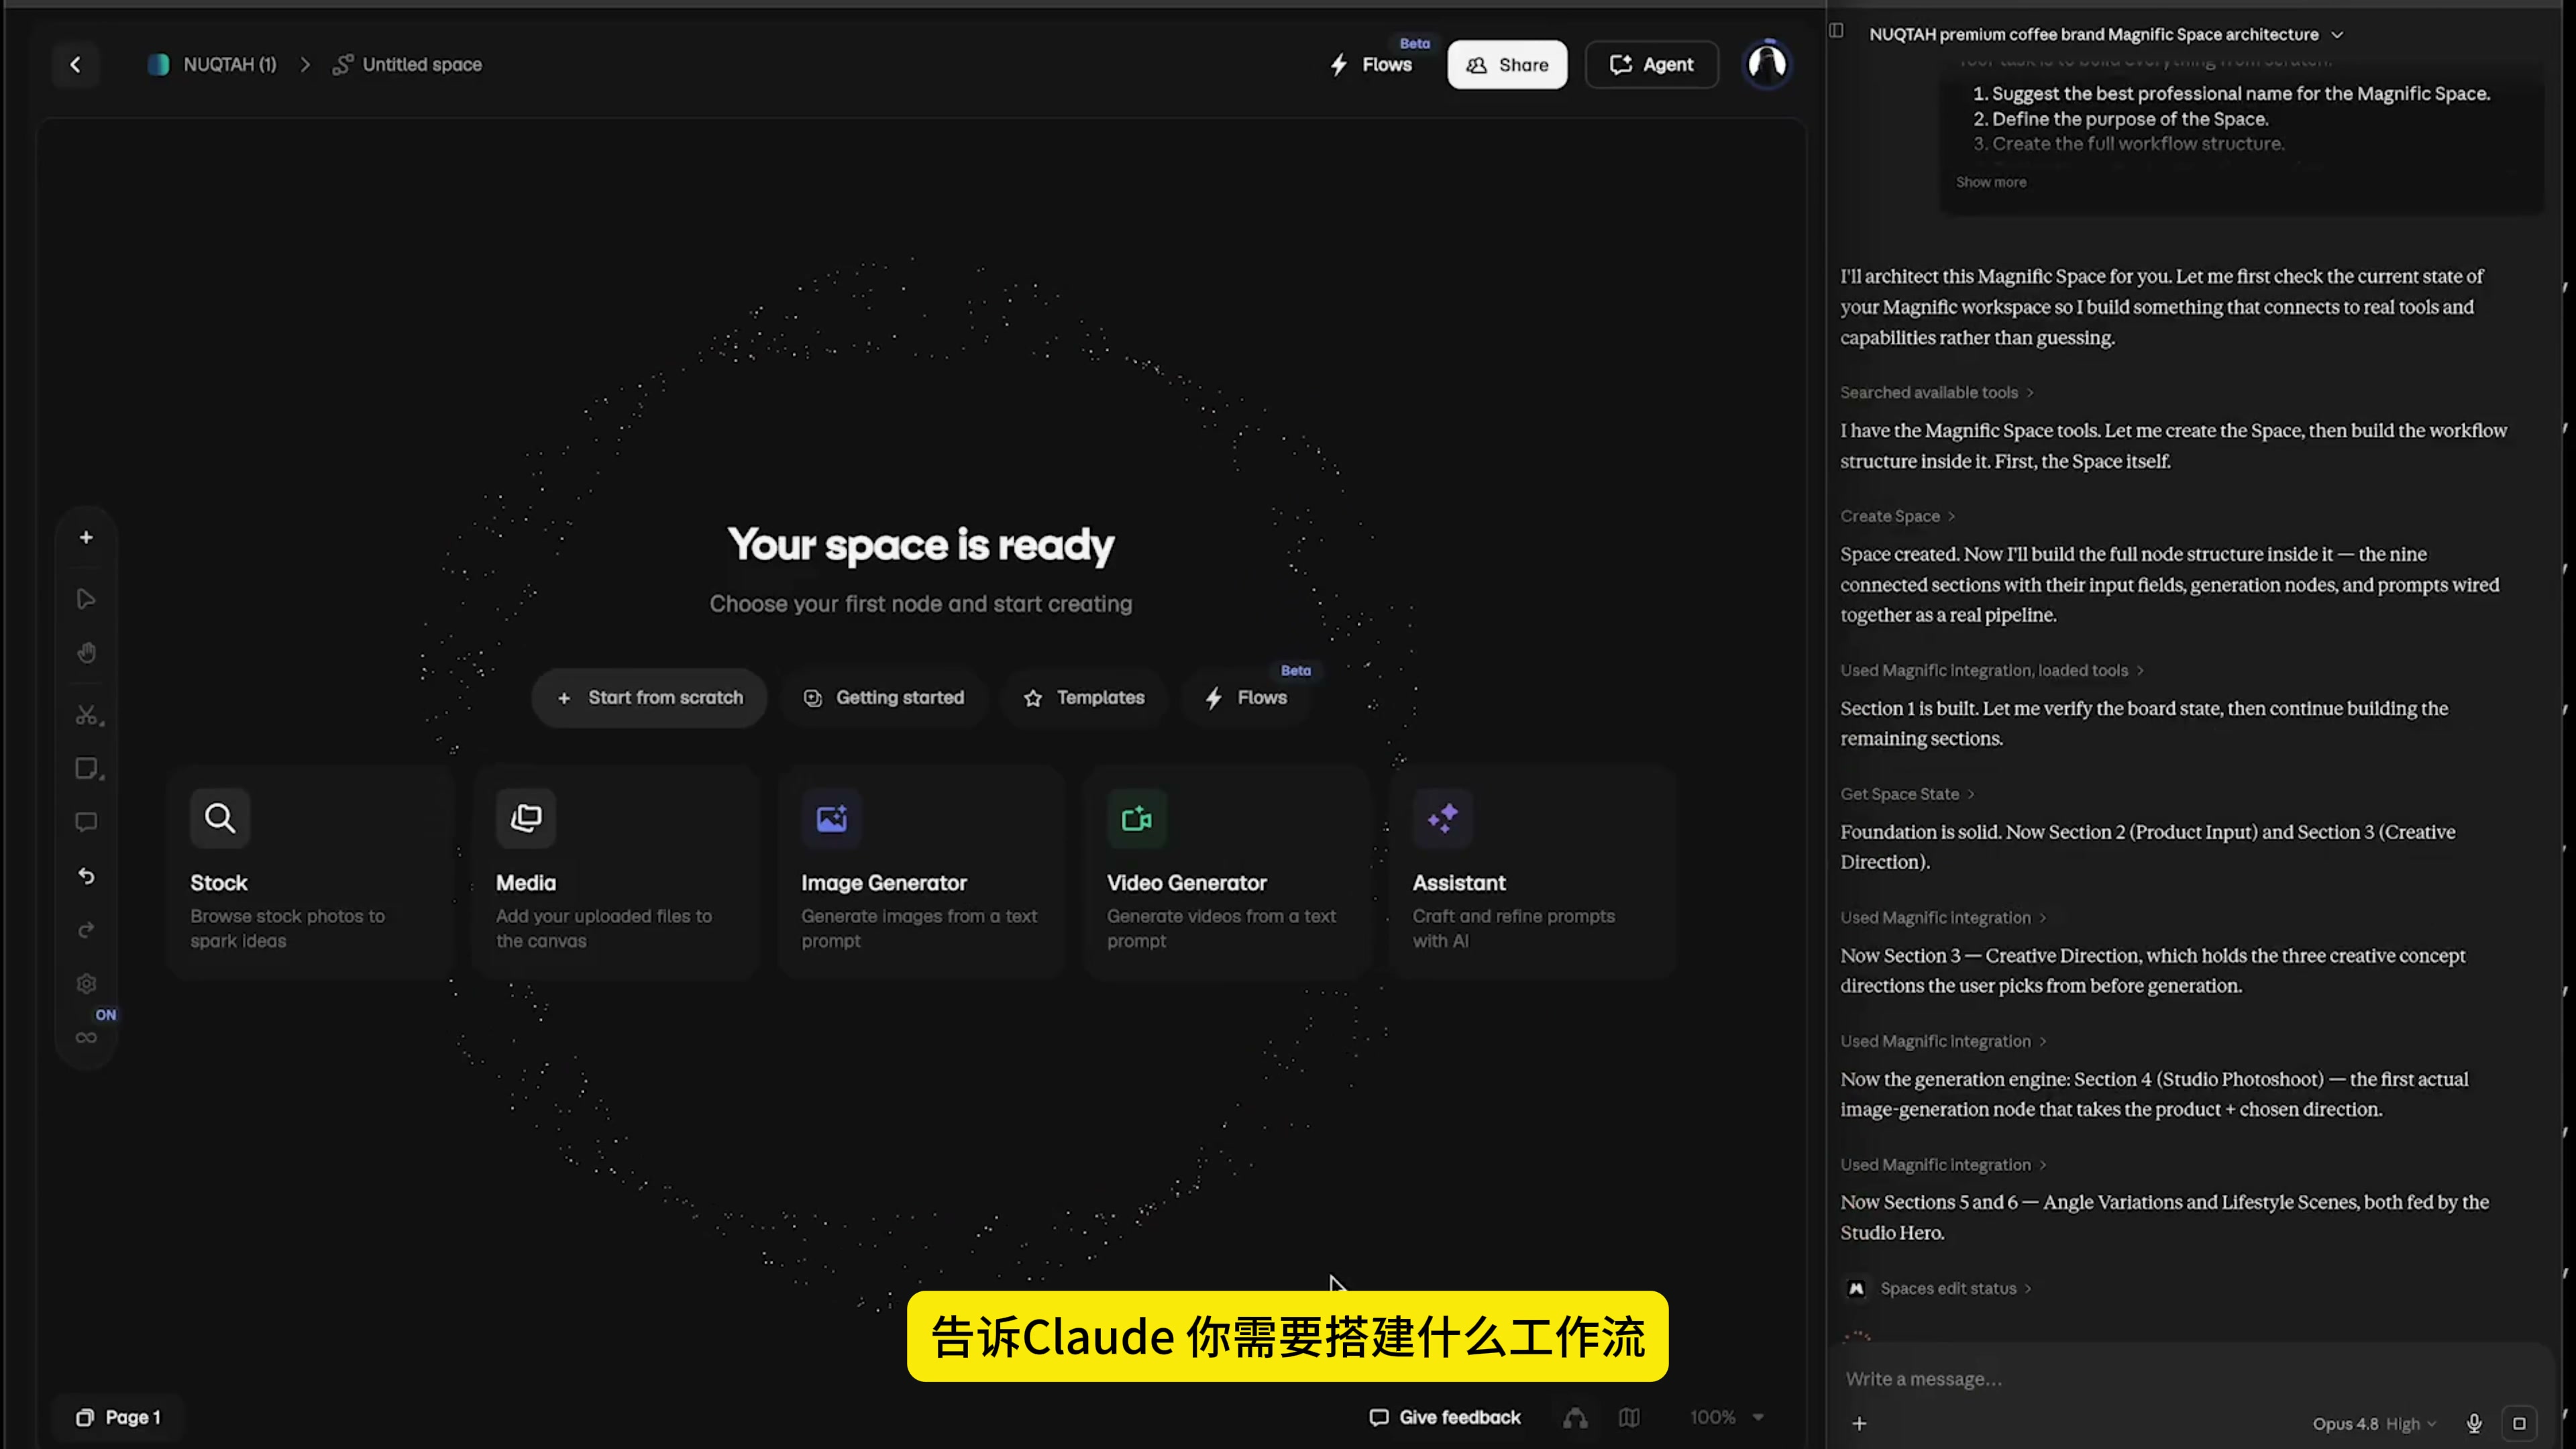The width and height of the screenshot is (2576, 1449).
Task: Click the Write a message field
Action: coord(2190,1379)
